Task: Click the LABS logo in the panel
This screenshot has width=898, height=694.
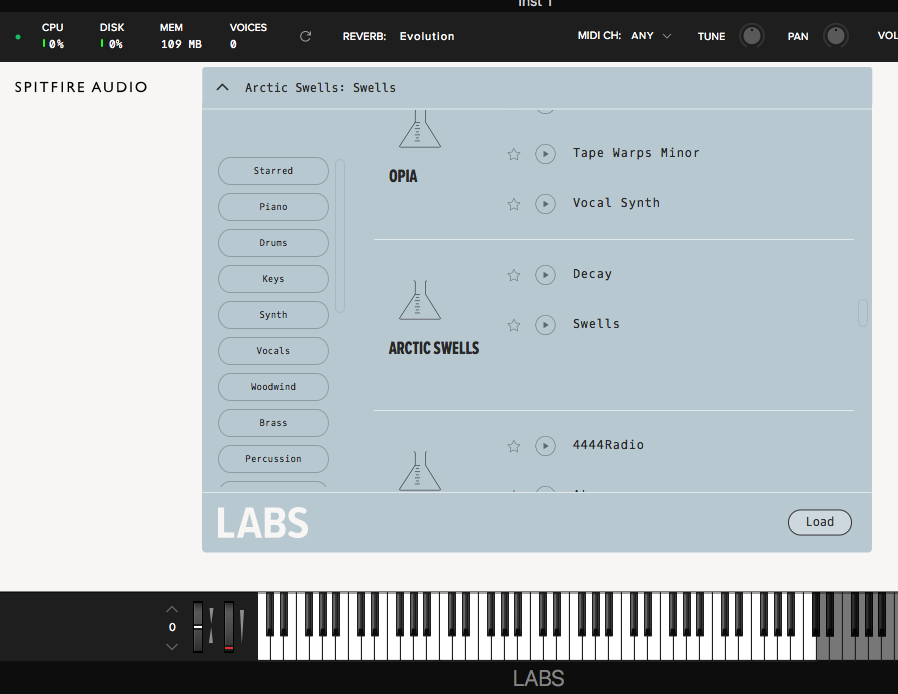Action: pyautogui.click(x=262, y=522)
